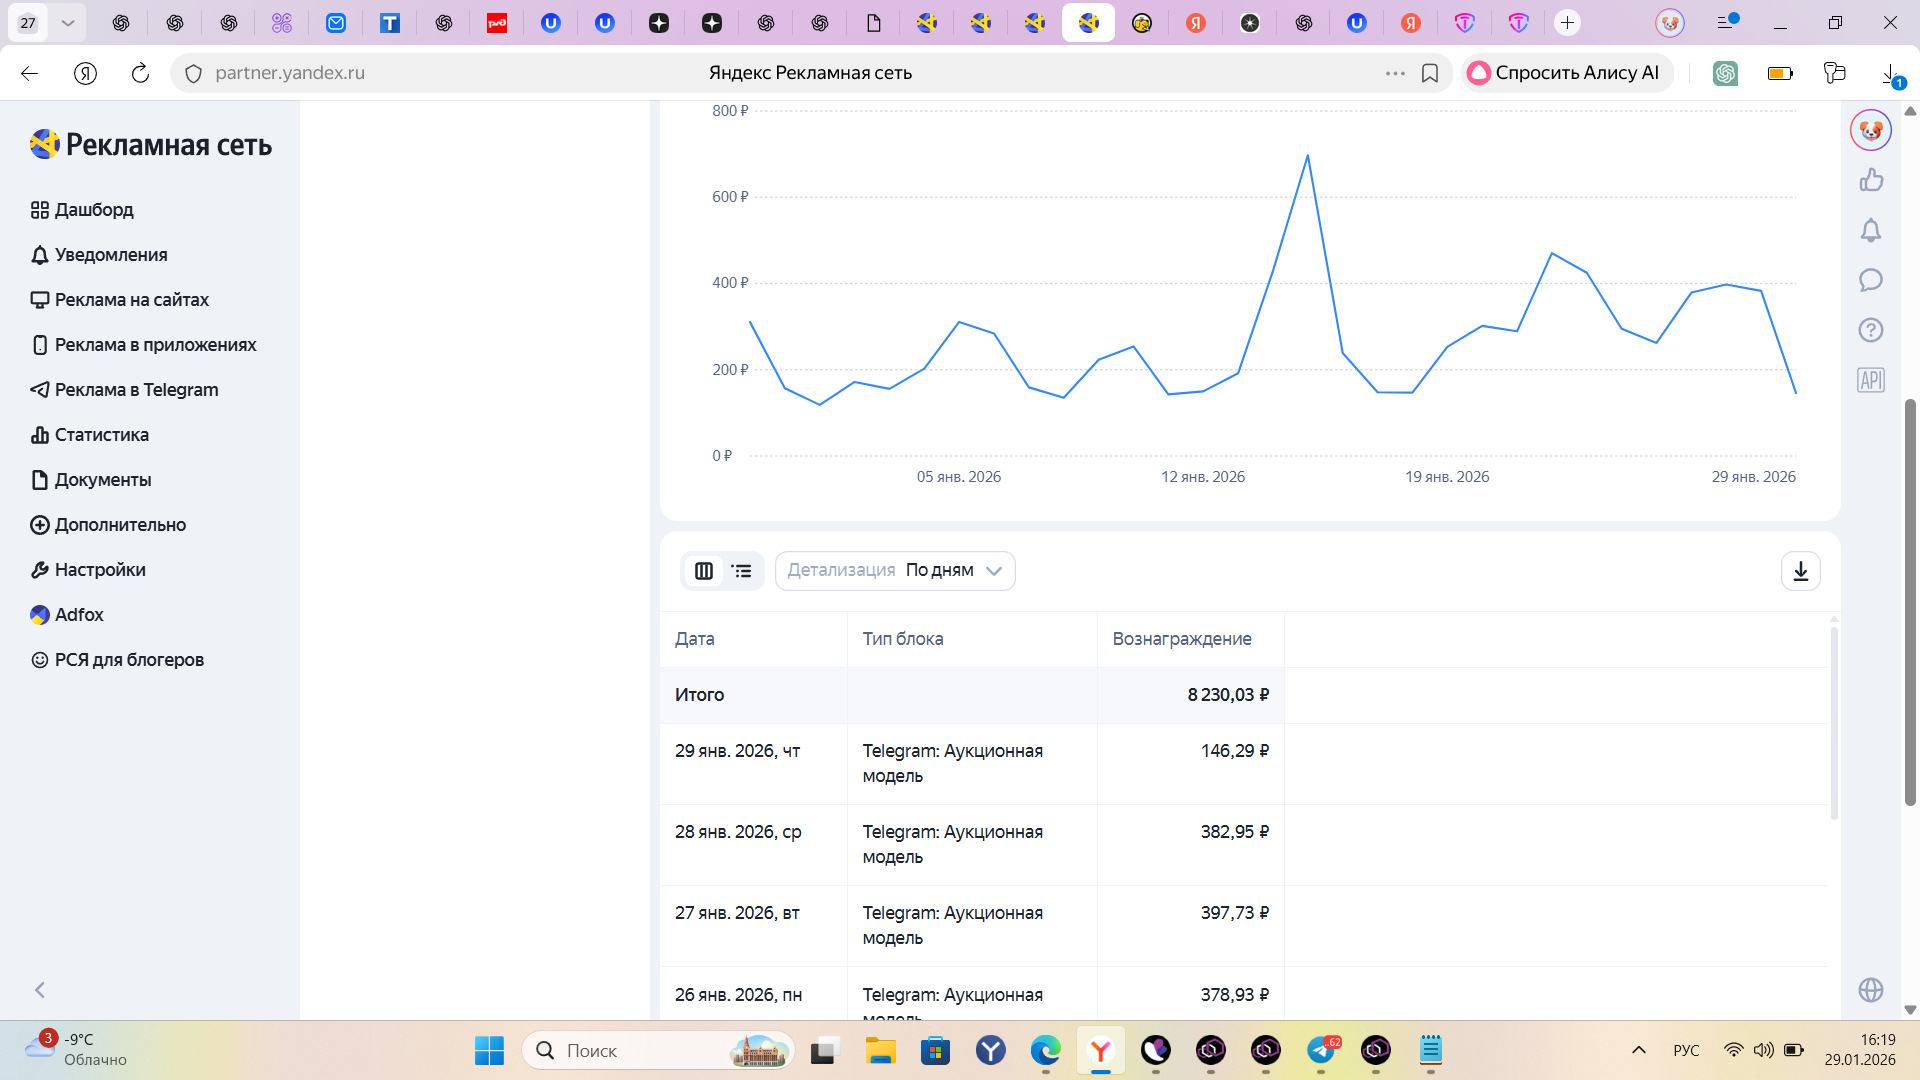Viewport: 1920px width, 1080px height.
Task: Collapse the left sidebar menu
Action: tap(40, 990)
